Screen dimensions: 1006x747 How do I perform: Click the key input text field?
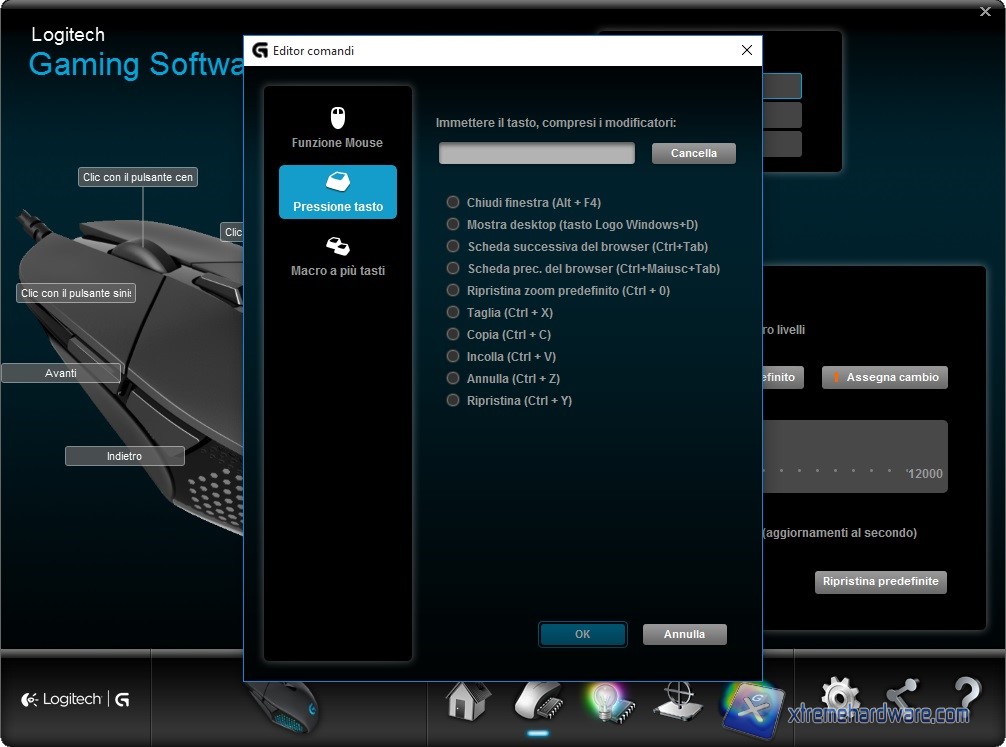(537, 153)
